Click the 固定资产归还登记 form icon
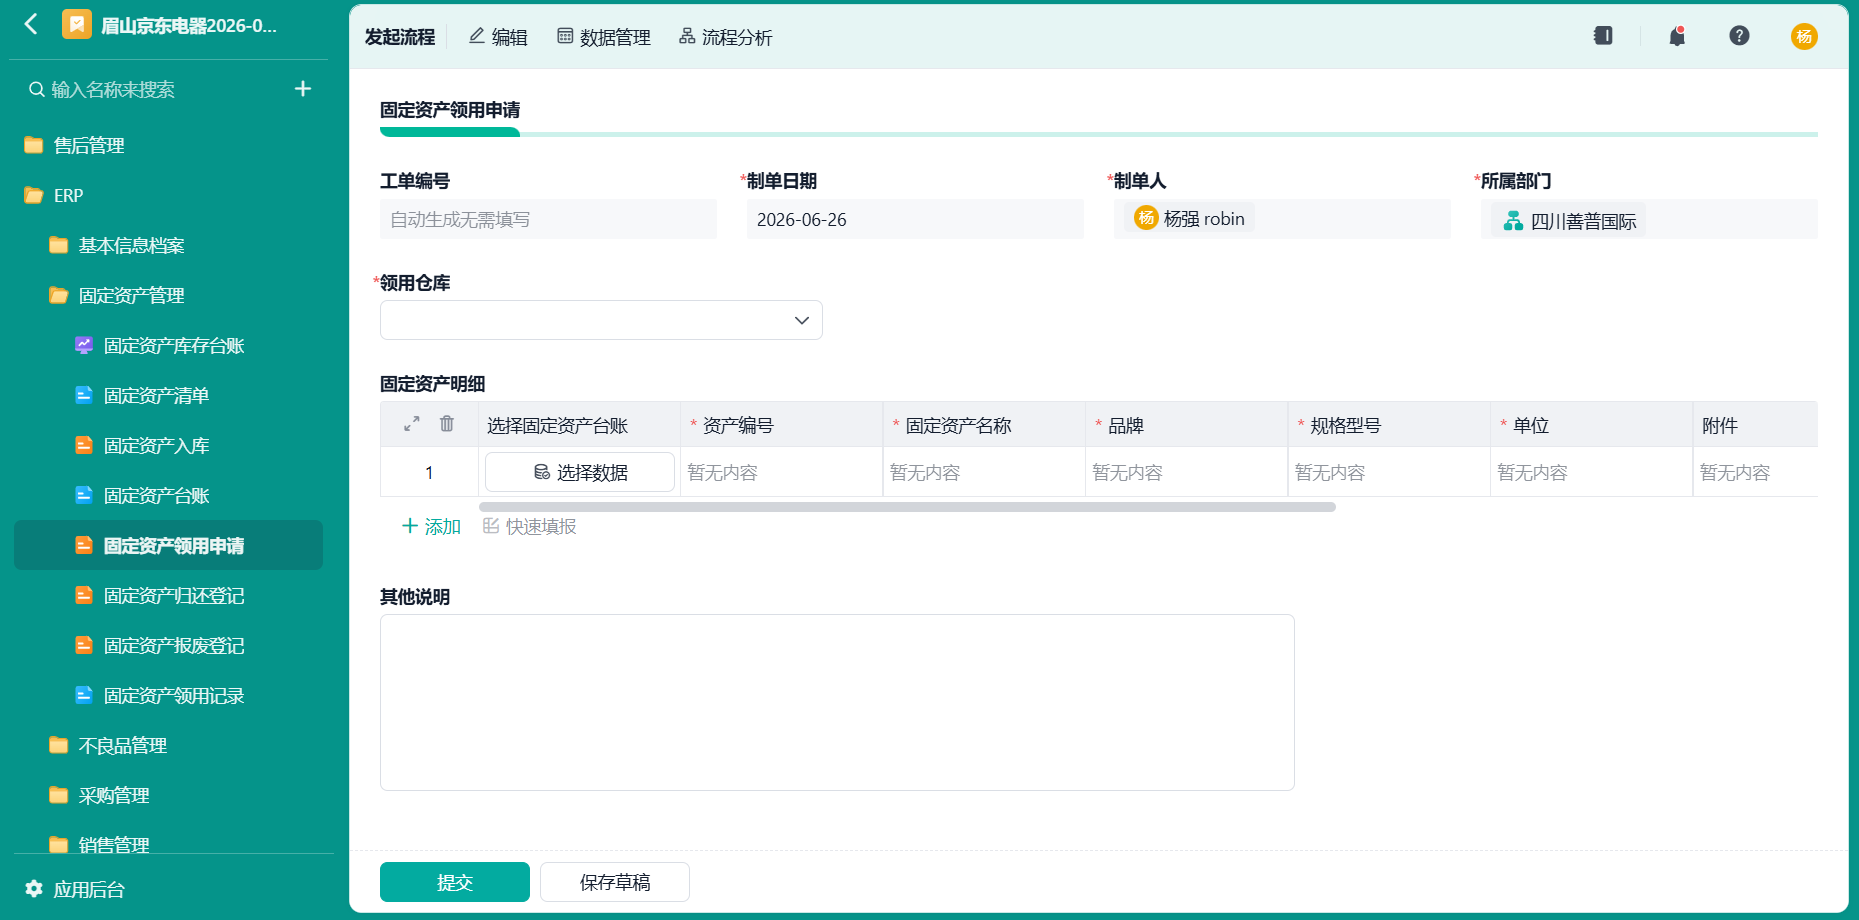The width and height of the screenshot is (1859, 920). 84,595
